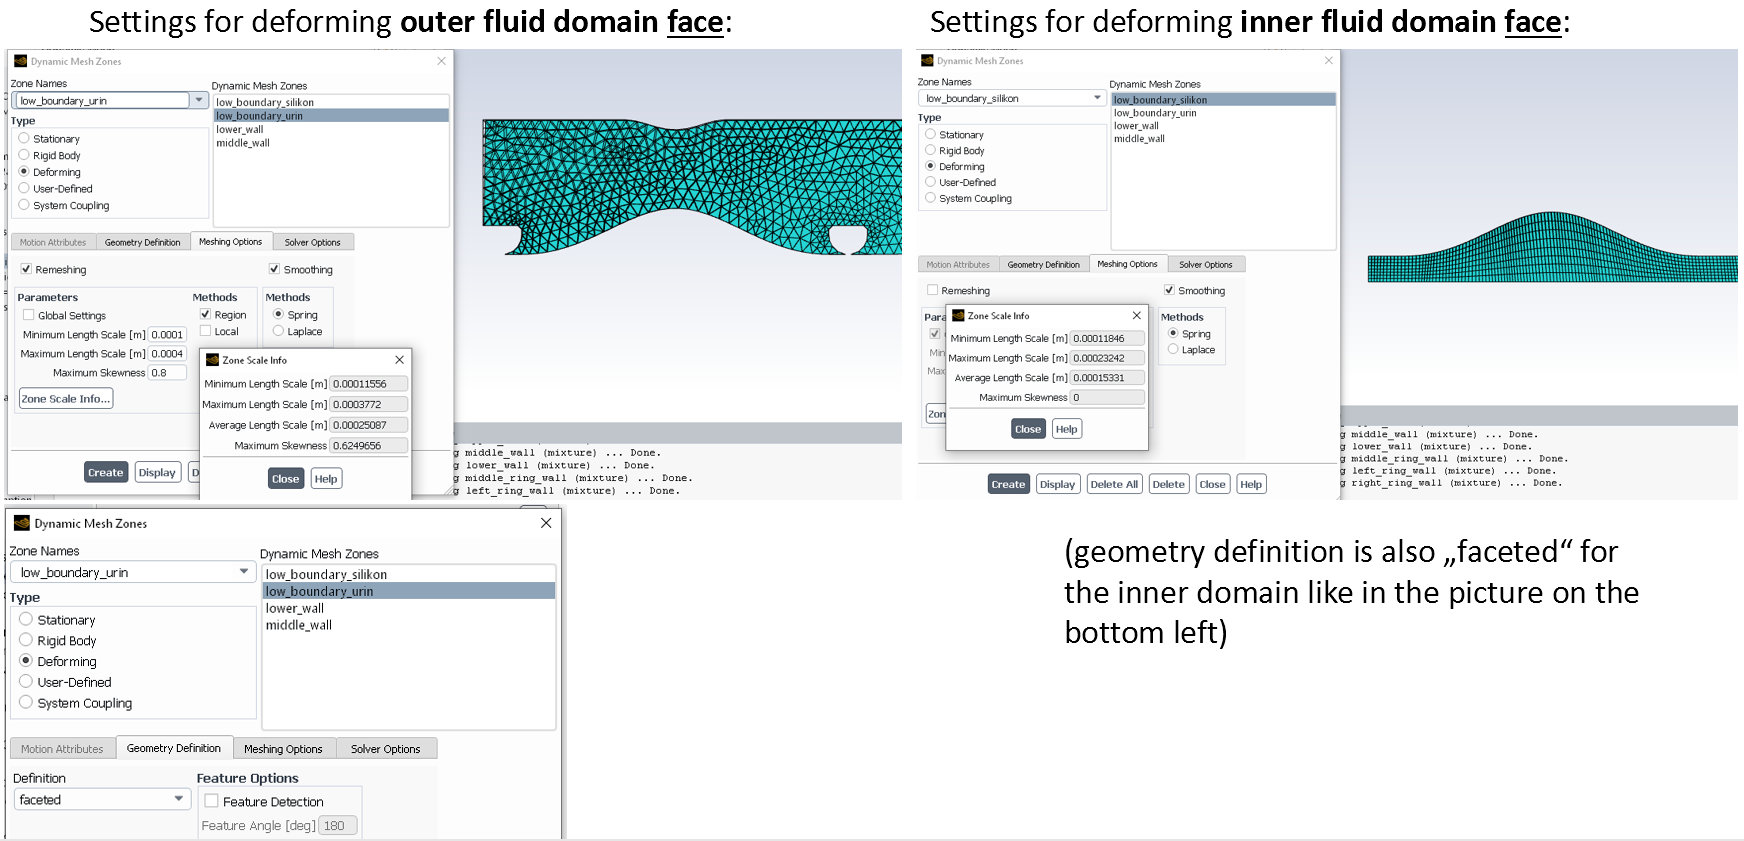
Task: Click Help in top-left Zone Scale Info popup
Action: click(x=326, y=478)
